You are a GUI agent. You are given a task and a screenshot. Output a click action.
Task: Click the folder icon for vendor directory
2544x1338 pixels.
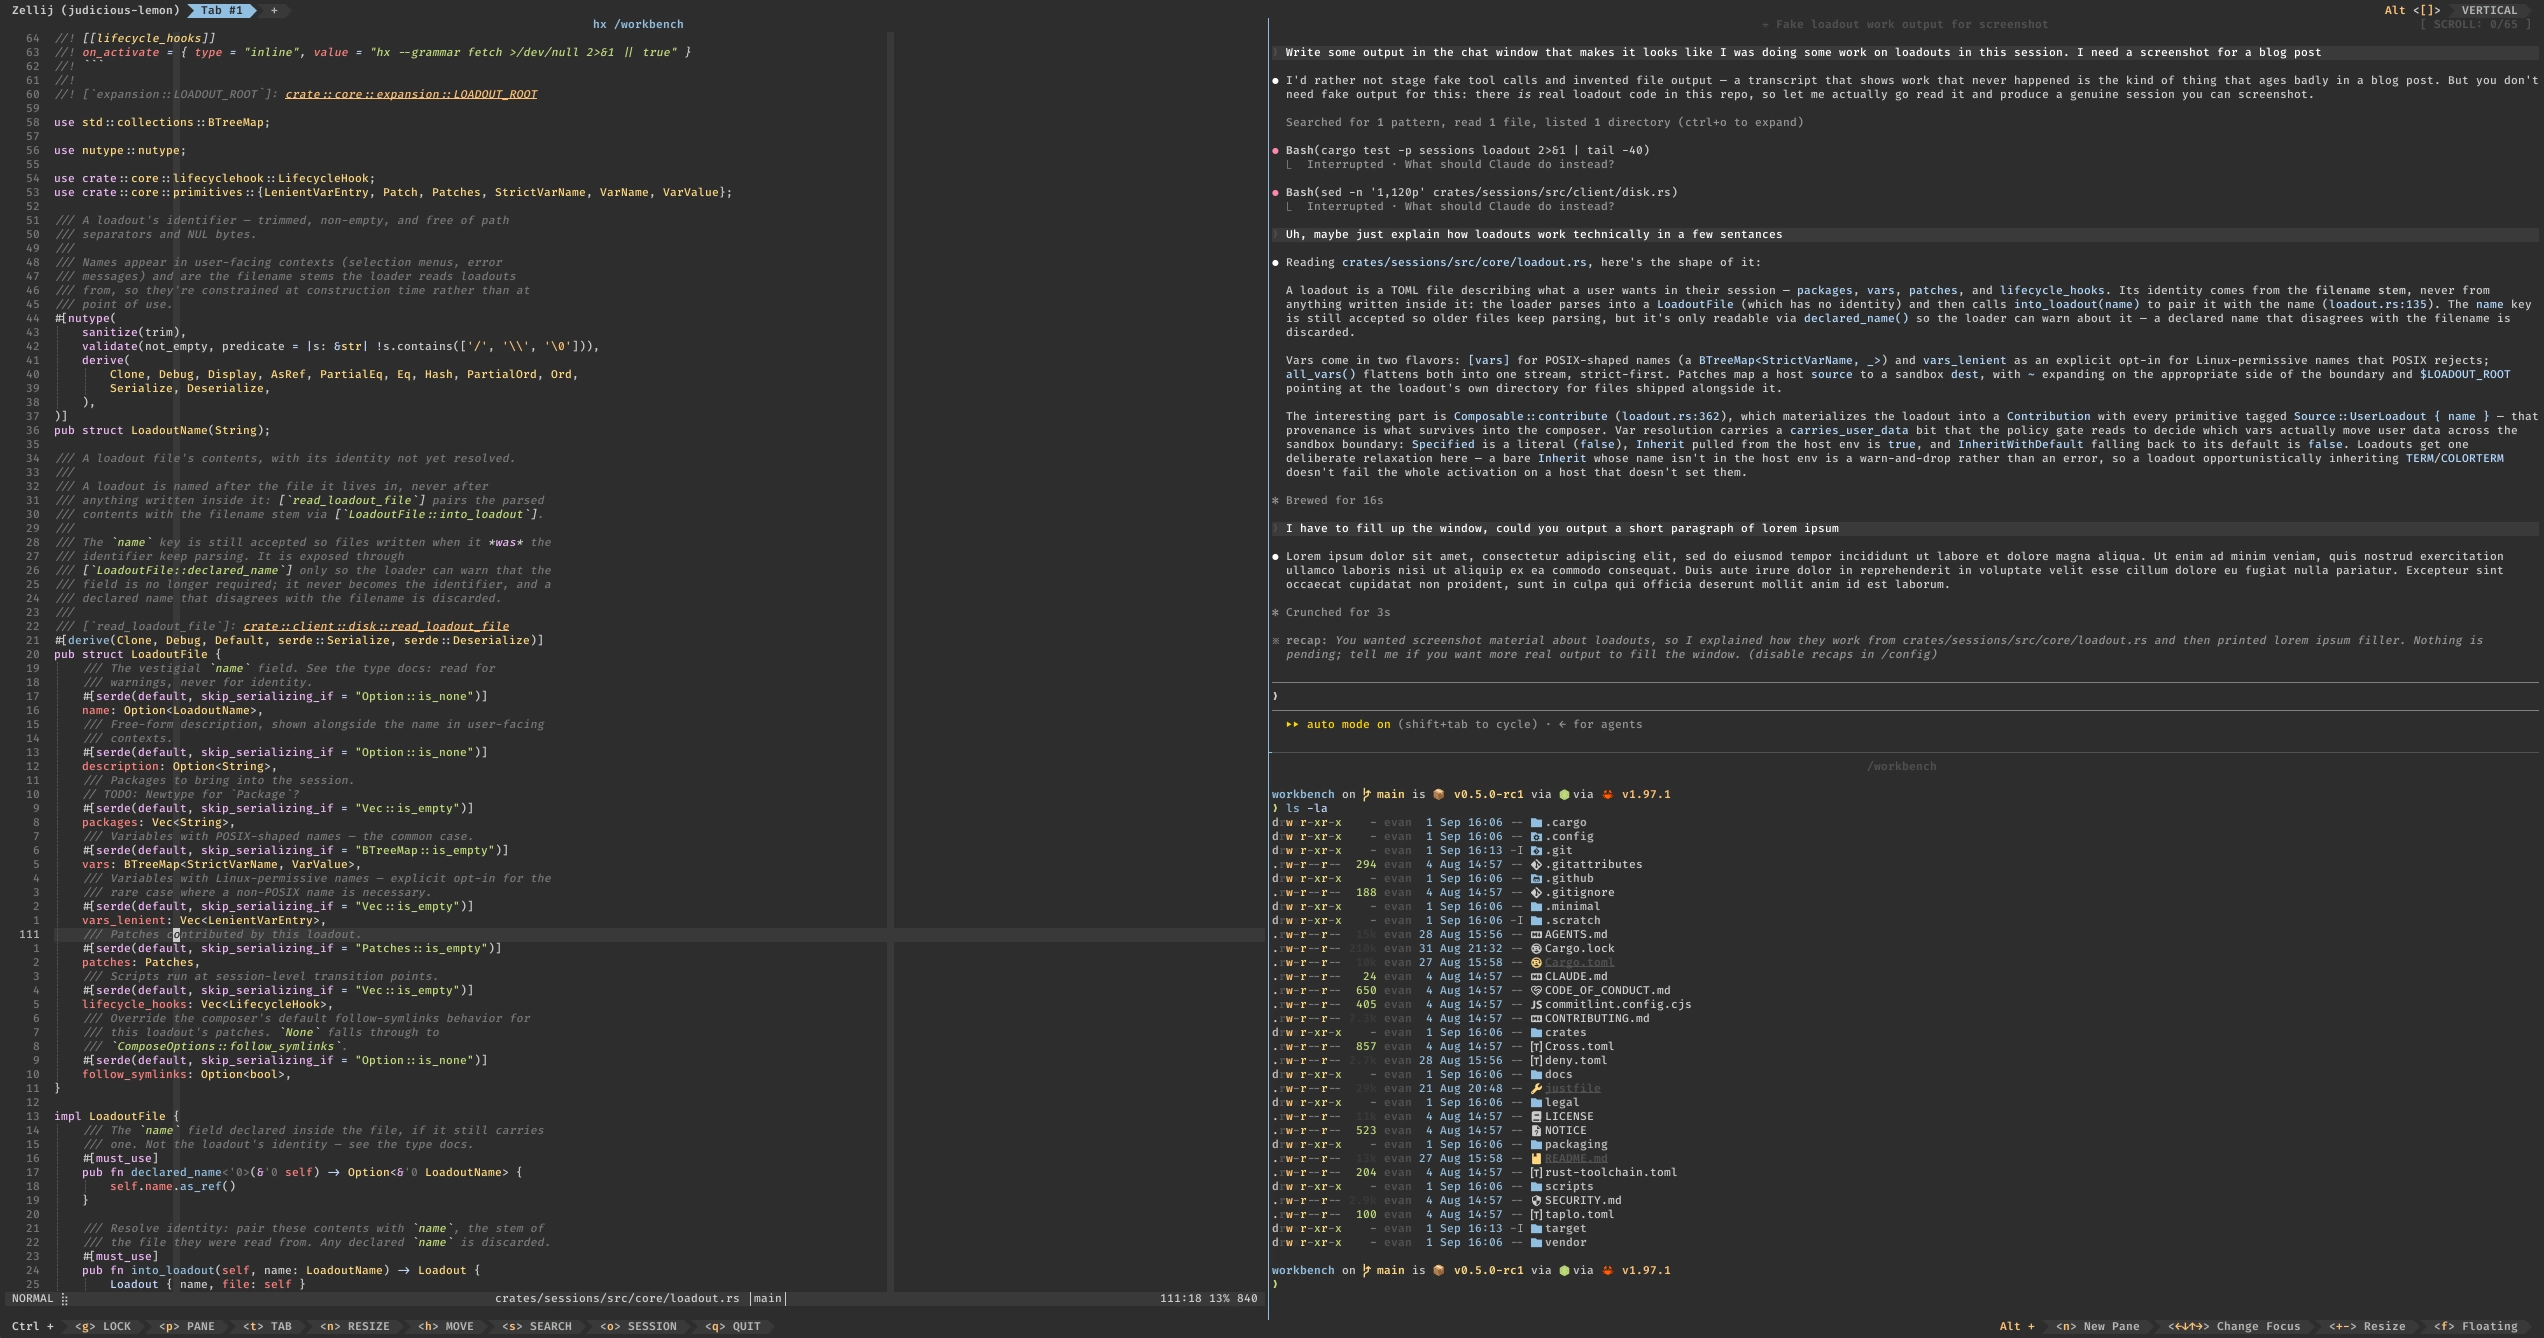coord(1536,1243)
